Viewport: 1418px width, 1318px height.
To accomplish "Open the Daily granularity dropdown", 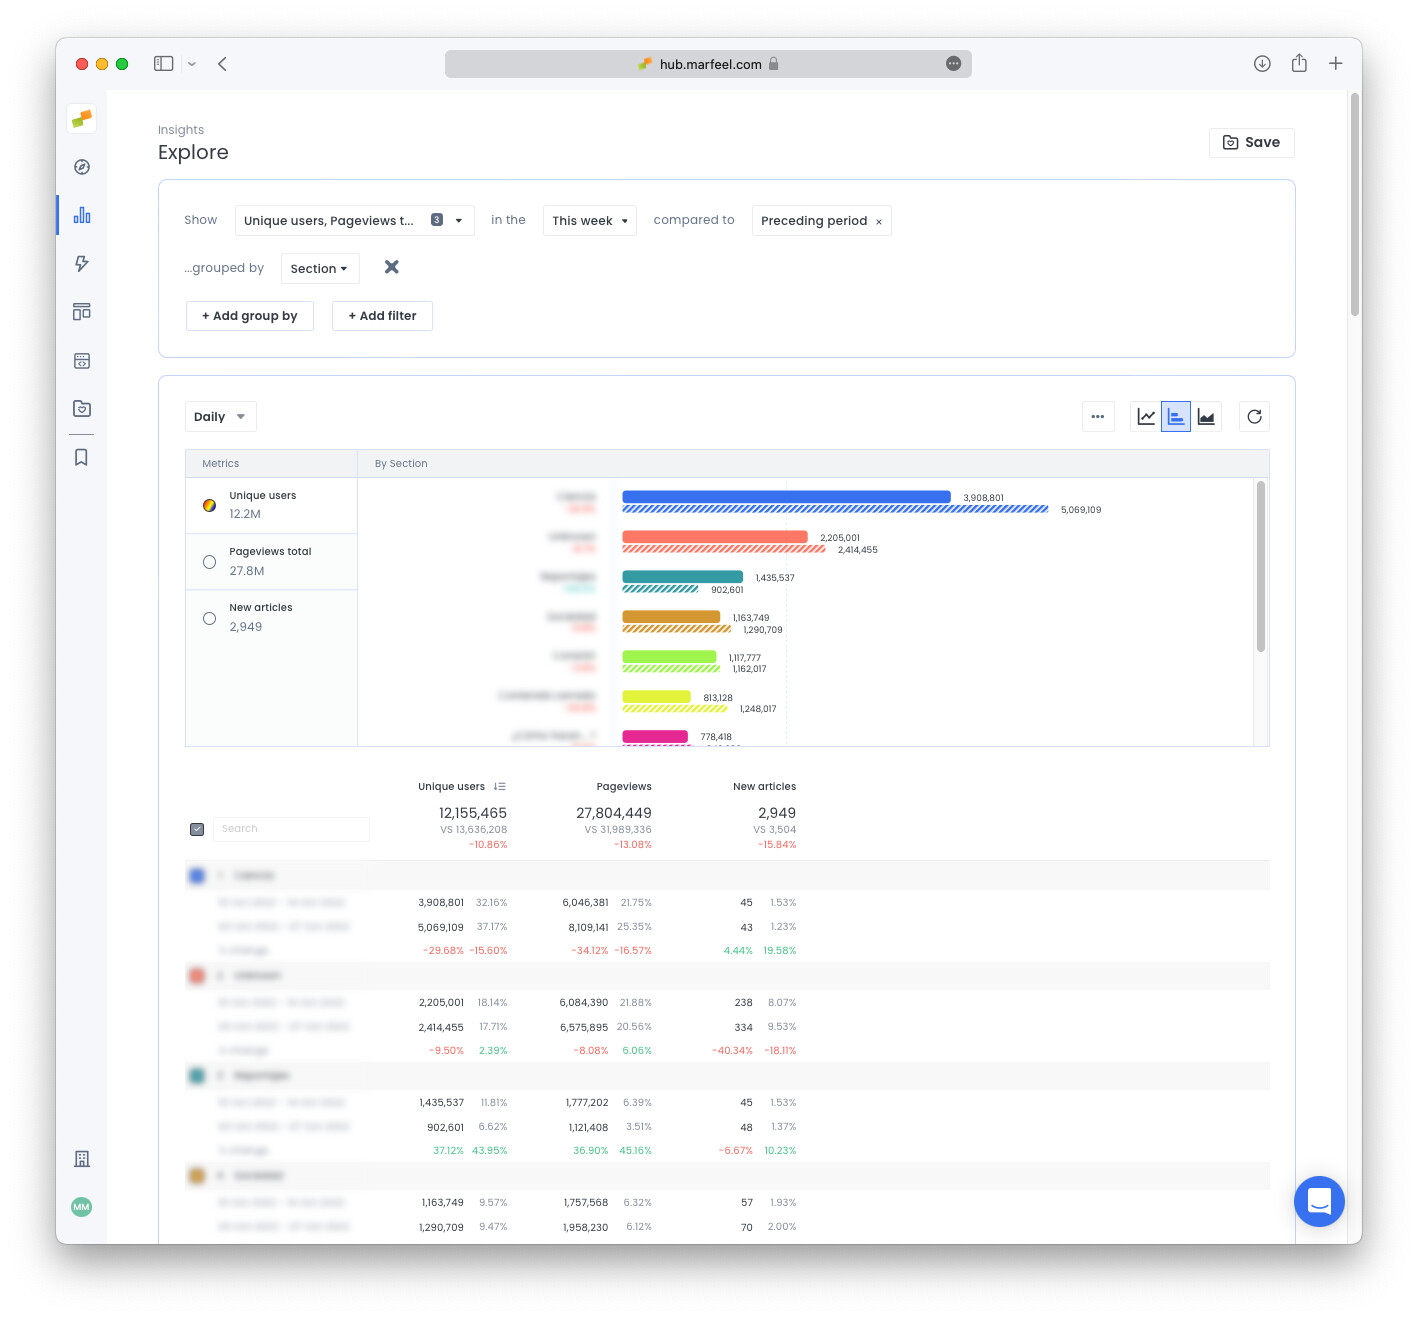I will [220, 417].
